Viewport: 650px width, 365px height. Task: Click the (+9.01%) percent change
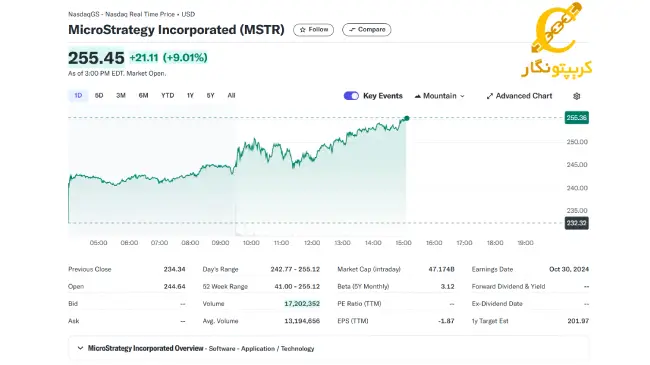[x=185, y=58]
